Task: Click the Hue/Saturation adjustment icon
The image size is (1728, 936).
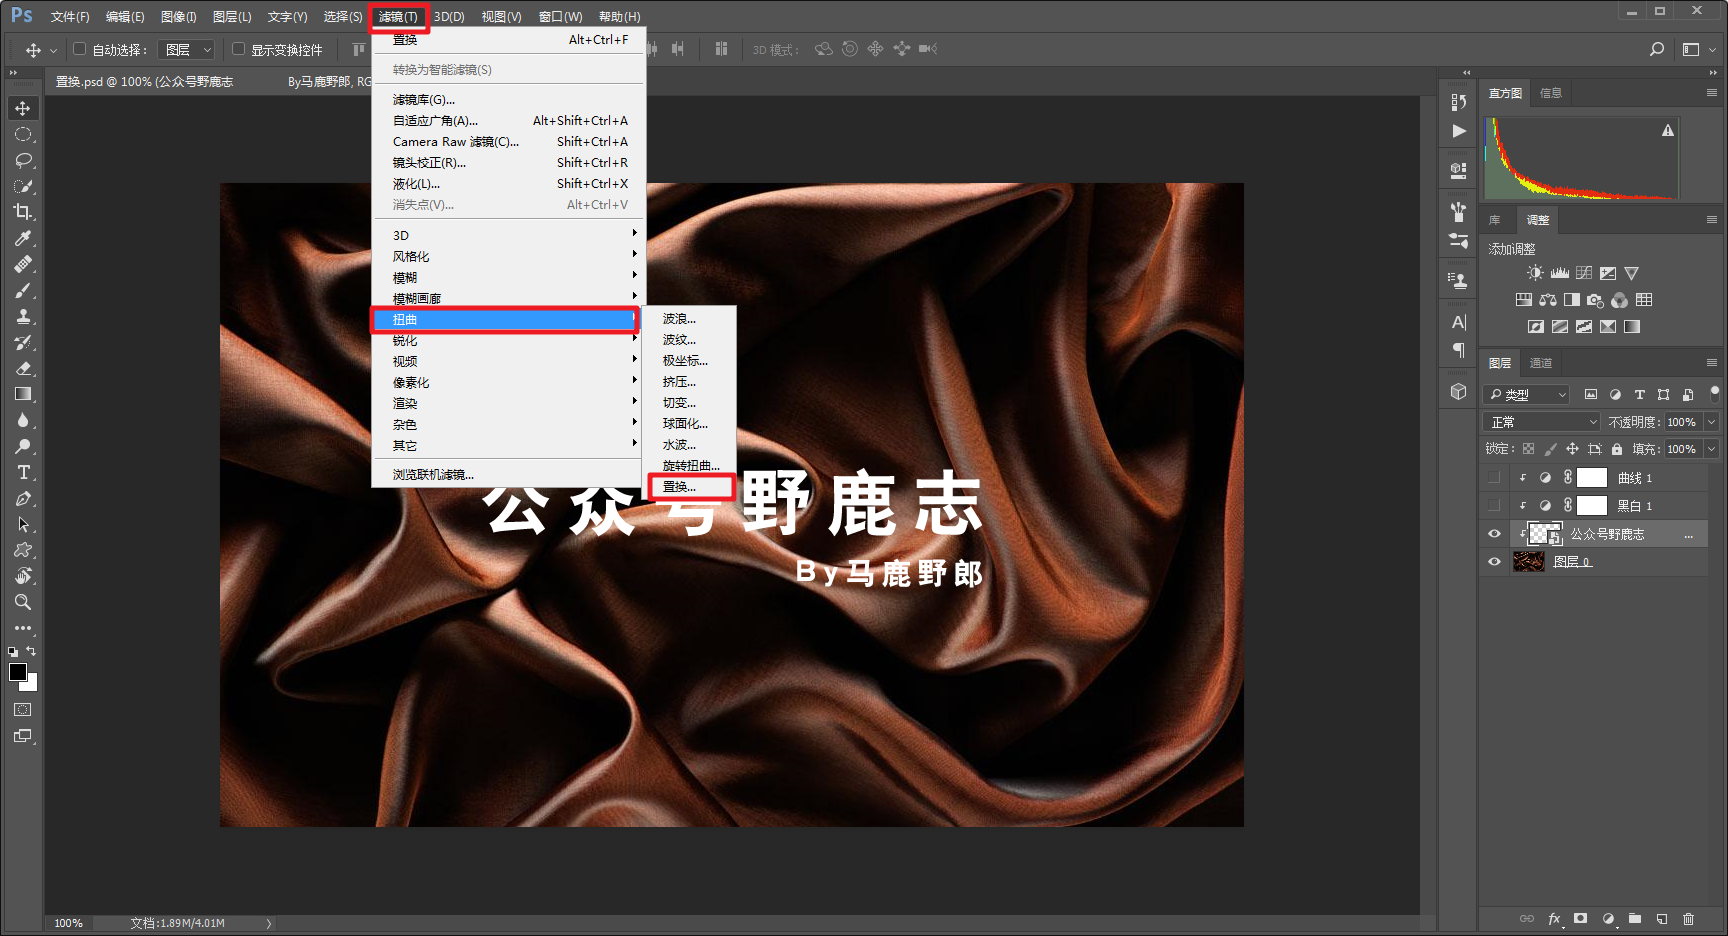Action: [1524, 300]
